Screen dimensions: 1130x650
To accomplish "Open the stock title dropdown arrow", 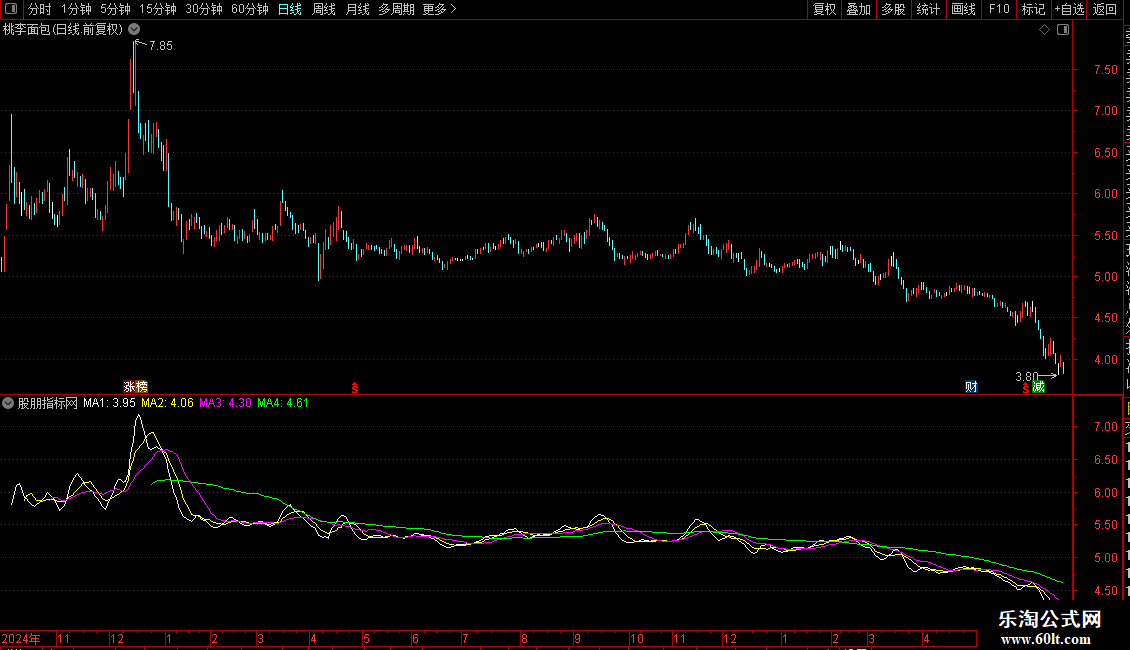I will click(x=134, y=29).
